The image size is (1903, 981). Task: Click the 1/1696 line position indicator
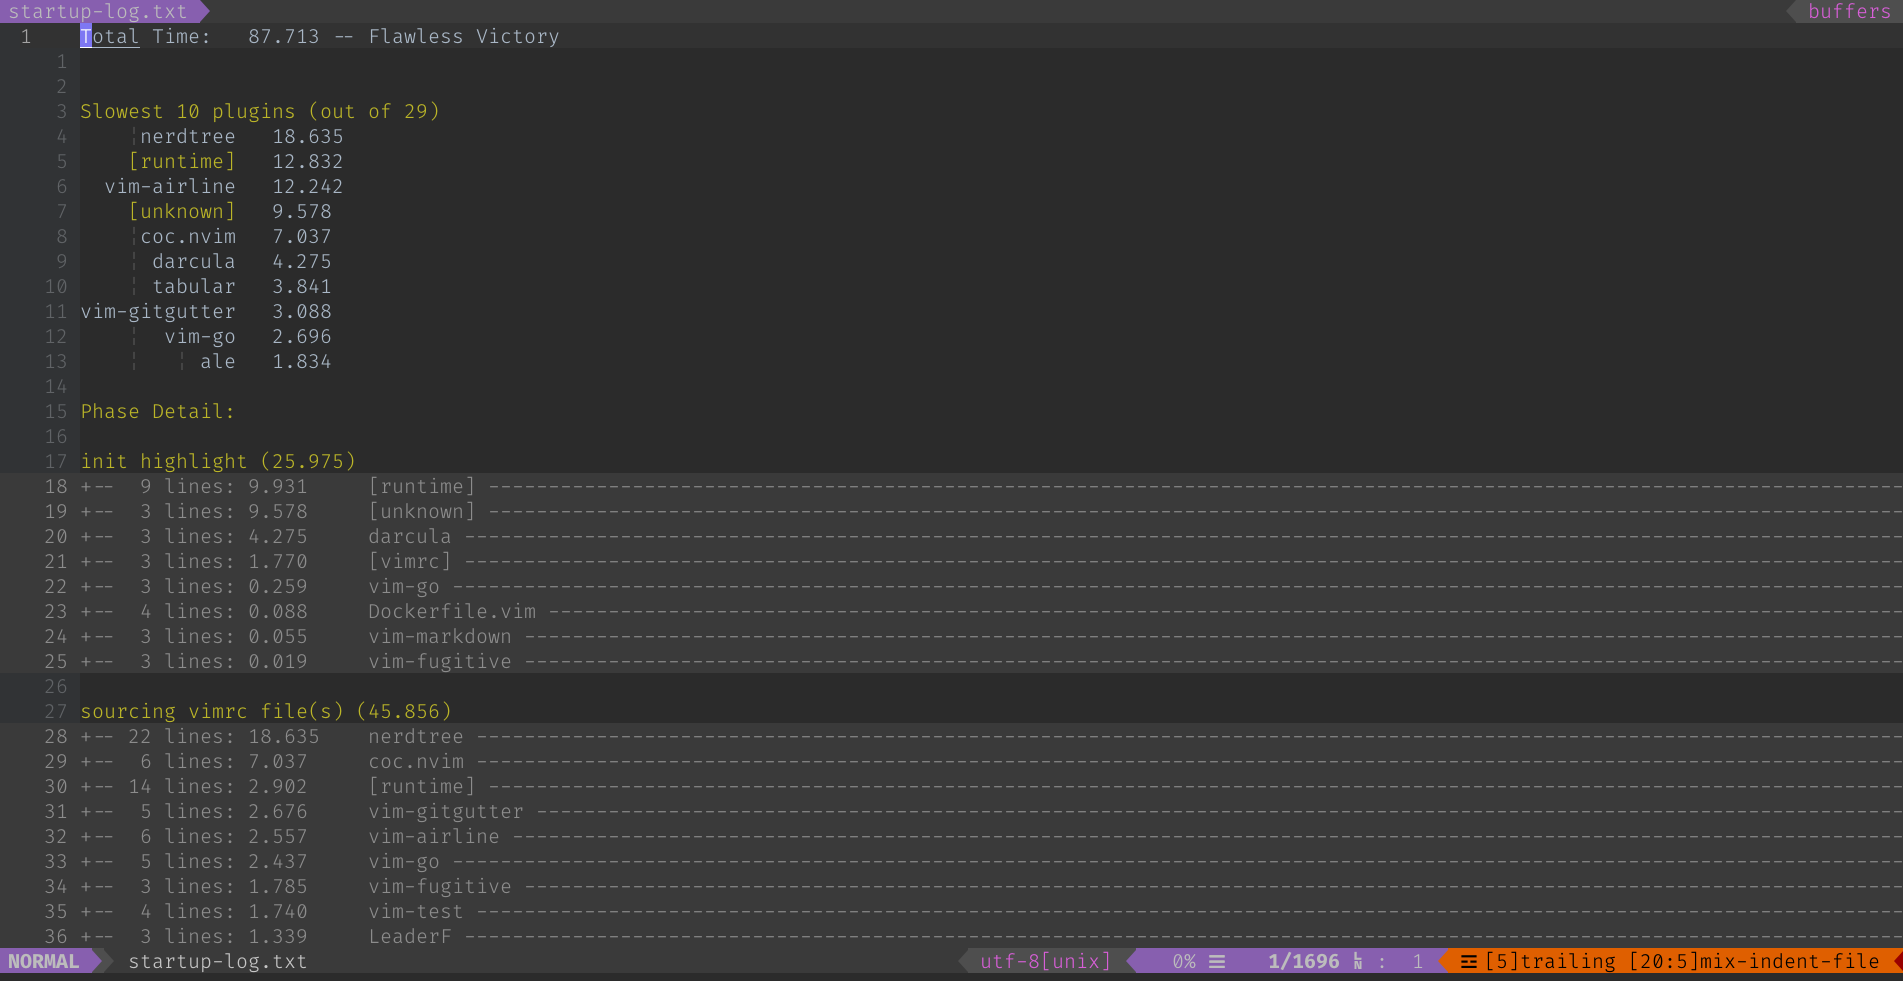(x=1302, y=961)
